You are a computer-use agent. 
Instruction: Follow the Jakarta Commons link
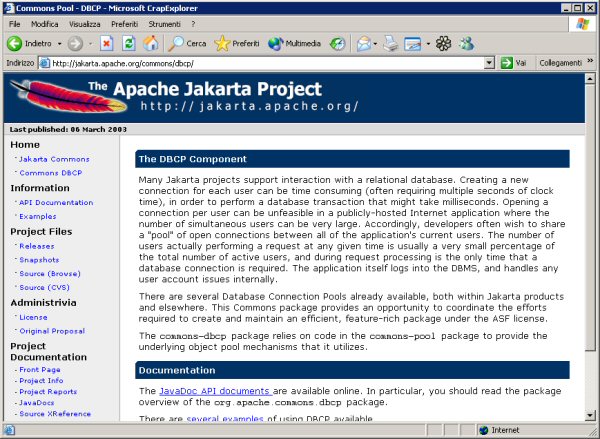[x=54, y=159]
